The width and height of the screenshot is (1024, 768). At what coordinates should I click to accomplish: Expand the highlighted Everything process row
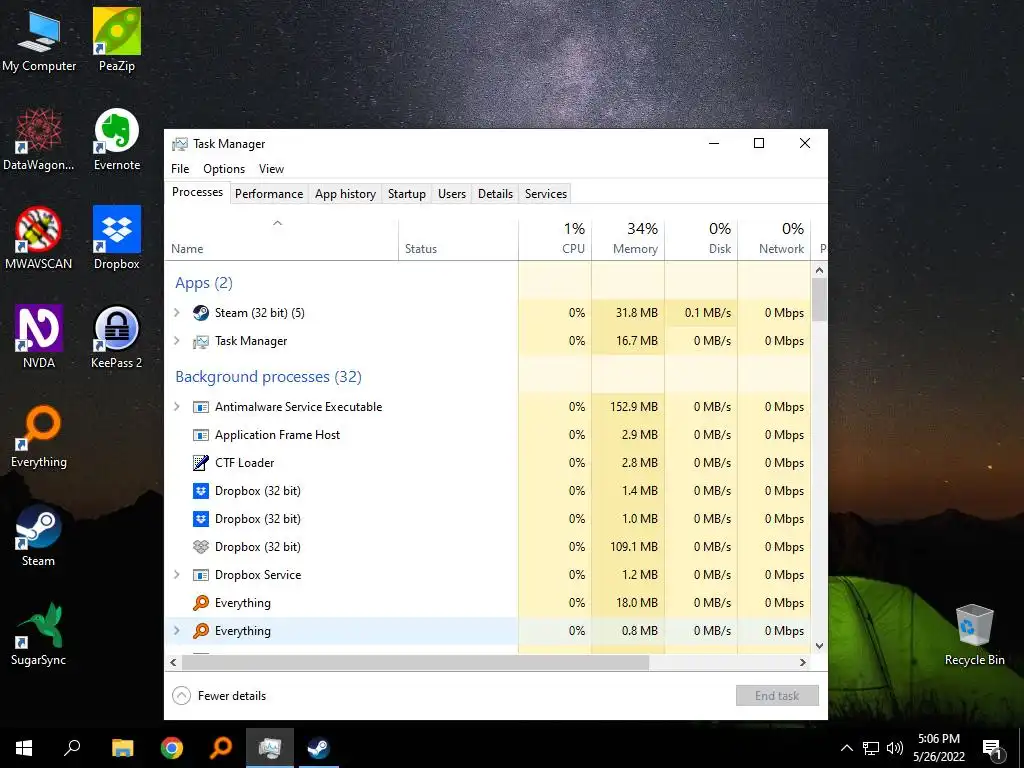click(x=176, y=631)
